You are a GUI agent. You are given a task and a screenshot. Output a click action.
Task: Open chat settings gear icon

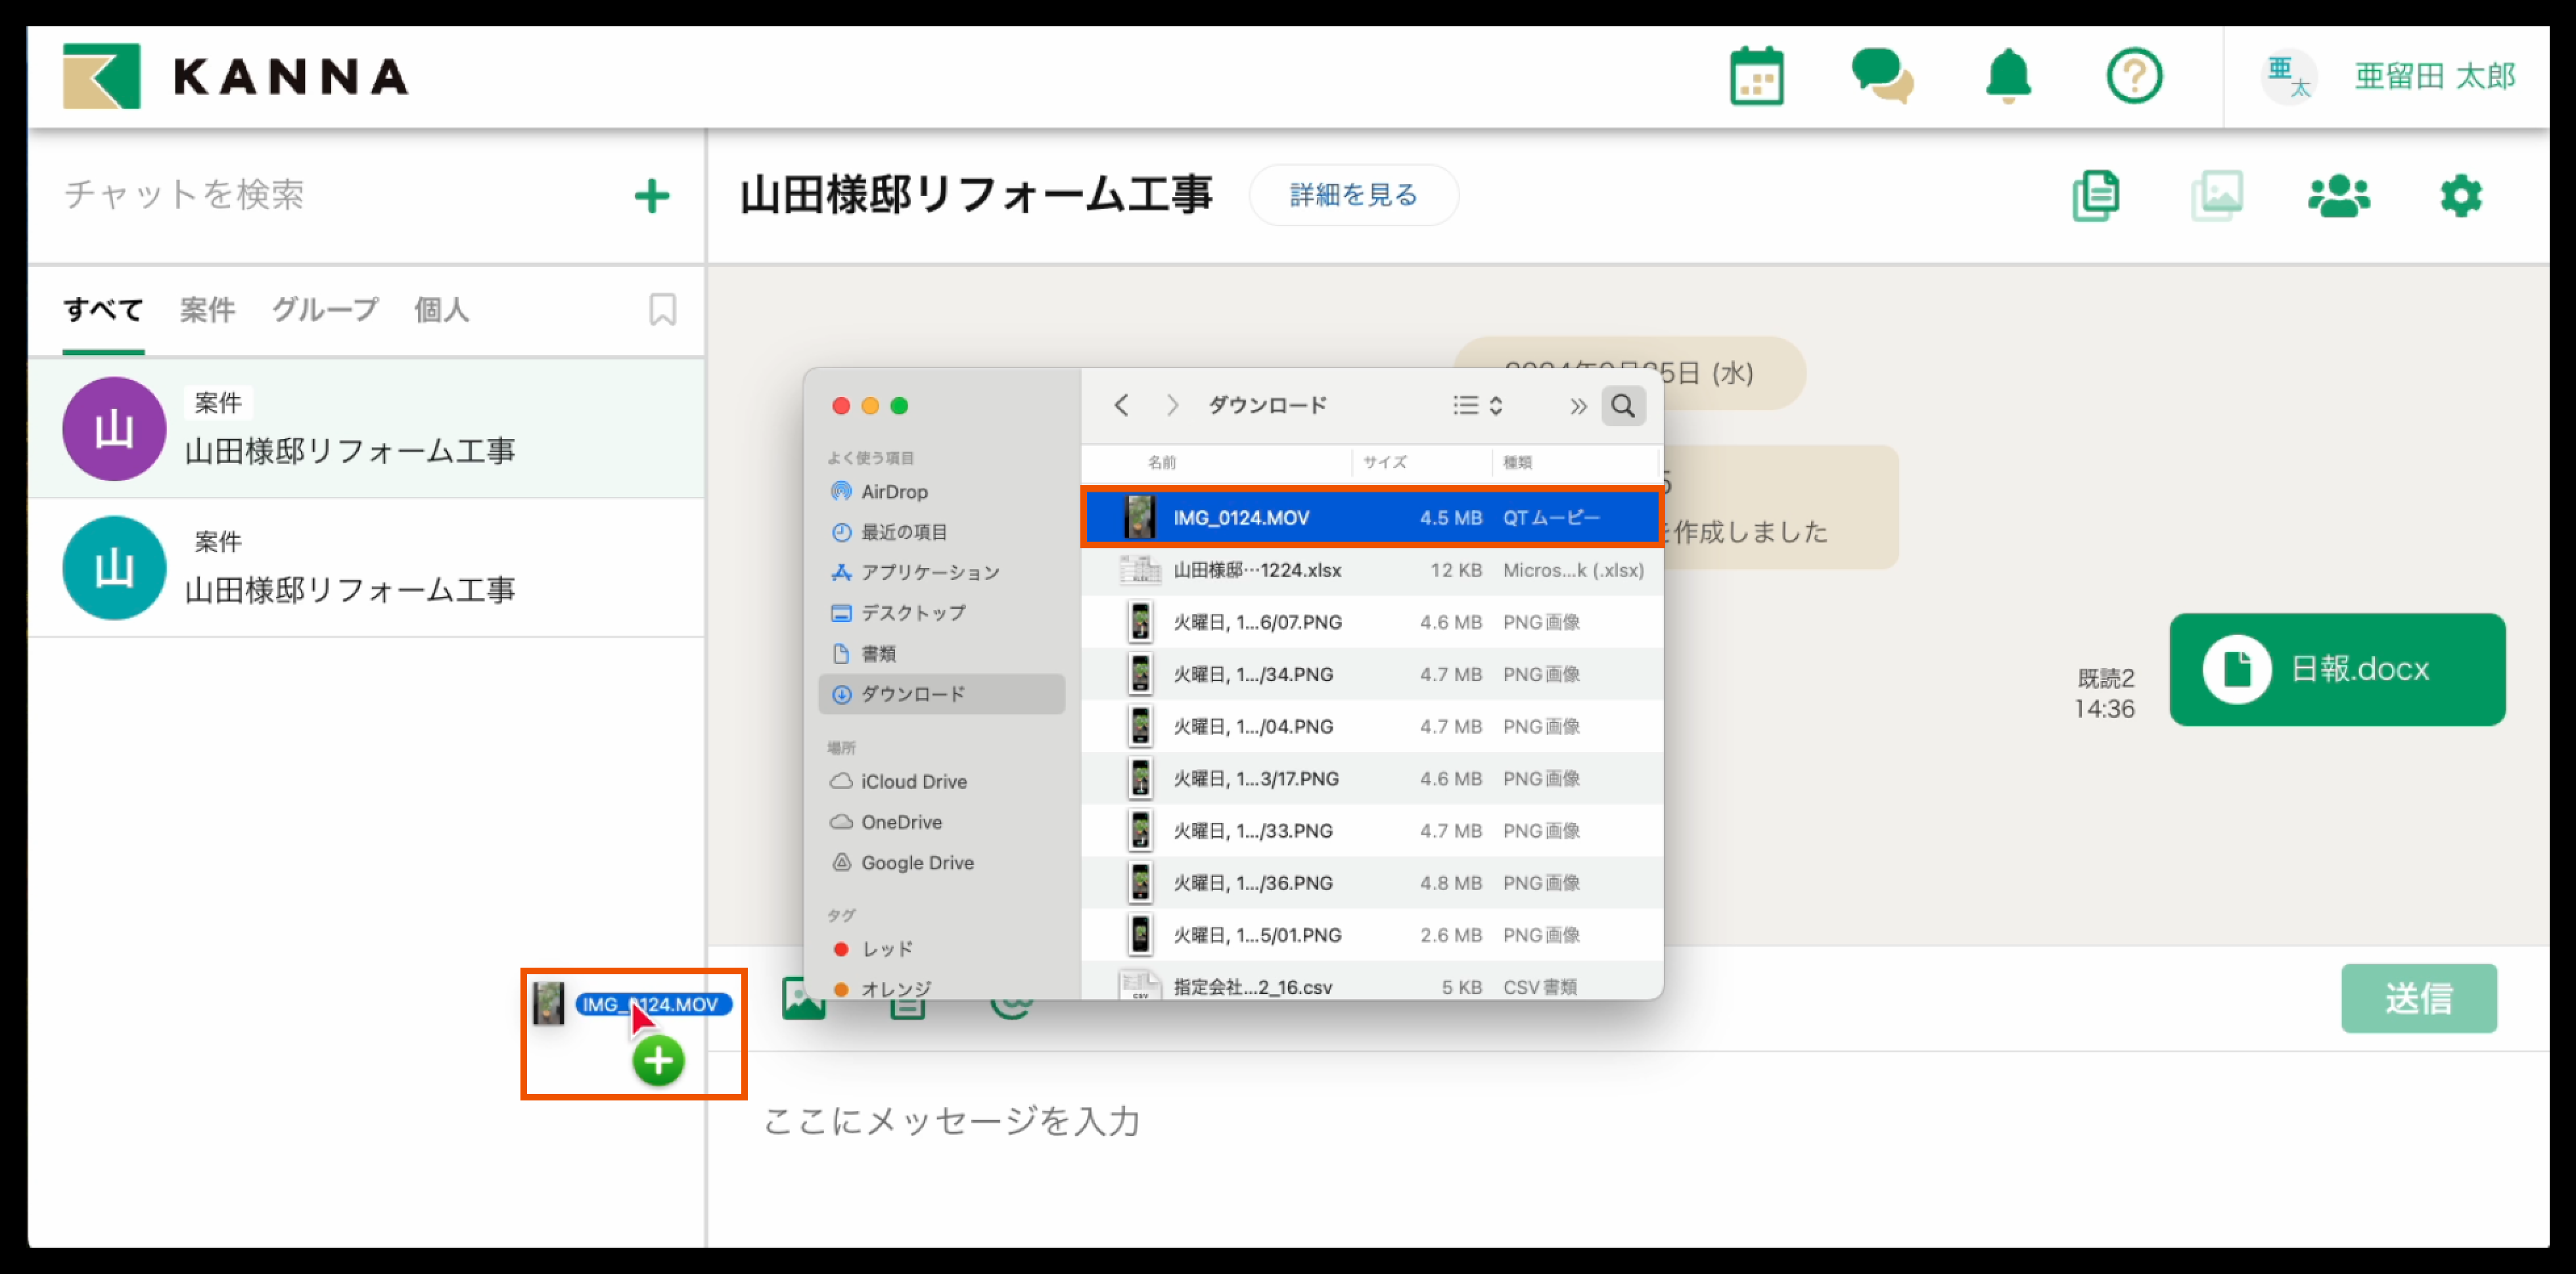2460,195
